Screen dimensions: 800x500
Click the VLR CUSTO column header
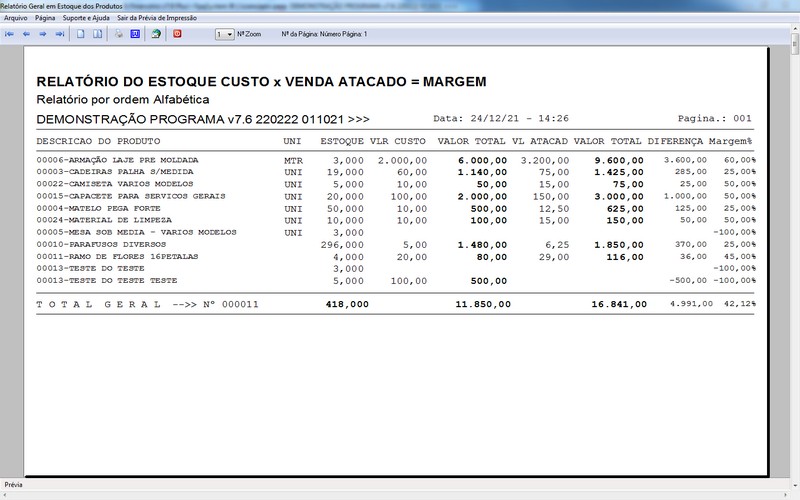[398, 141]
